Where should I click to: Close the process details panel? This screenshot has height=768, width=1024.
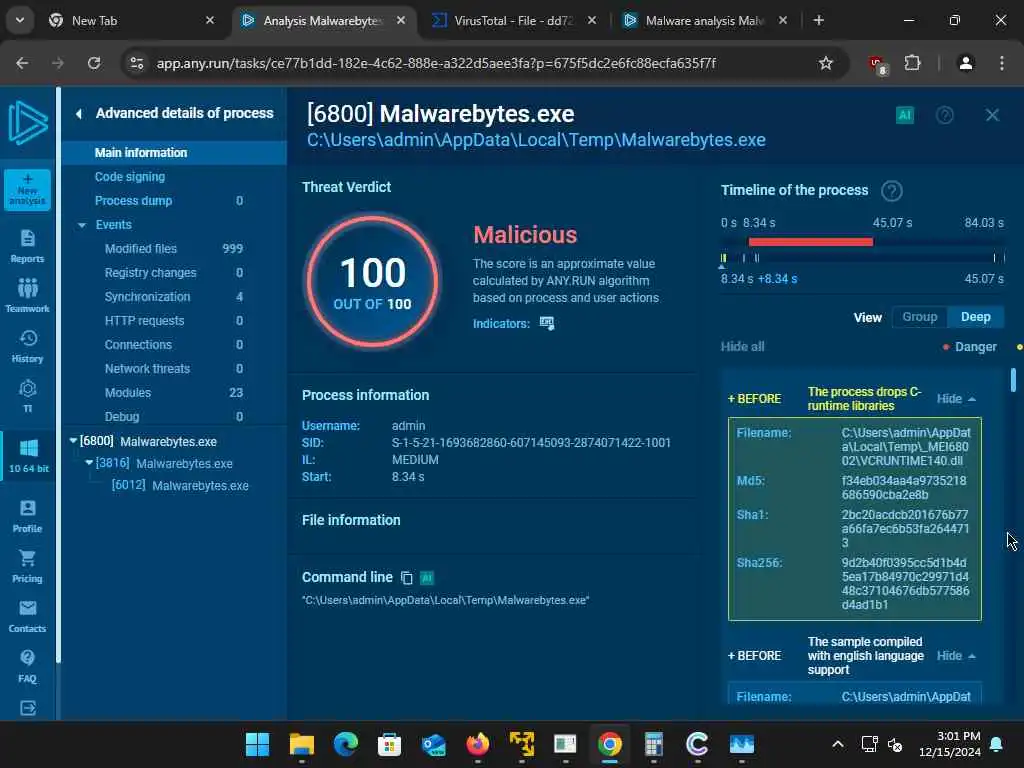(992, 116)
